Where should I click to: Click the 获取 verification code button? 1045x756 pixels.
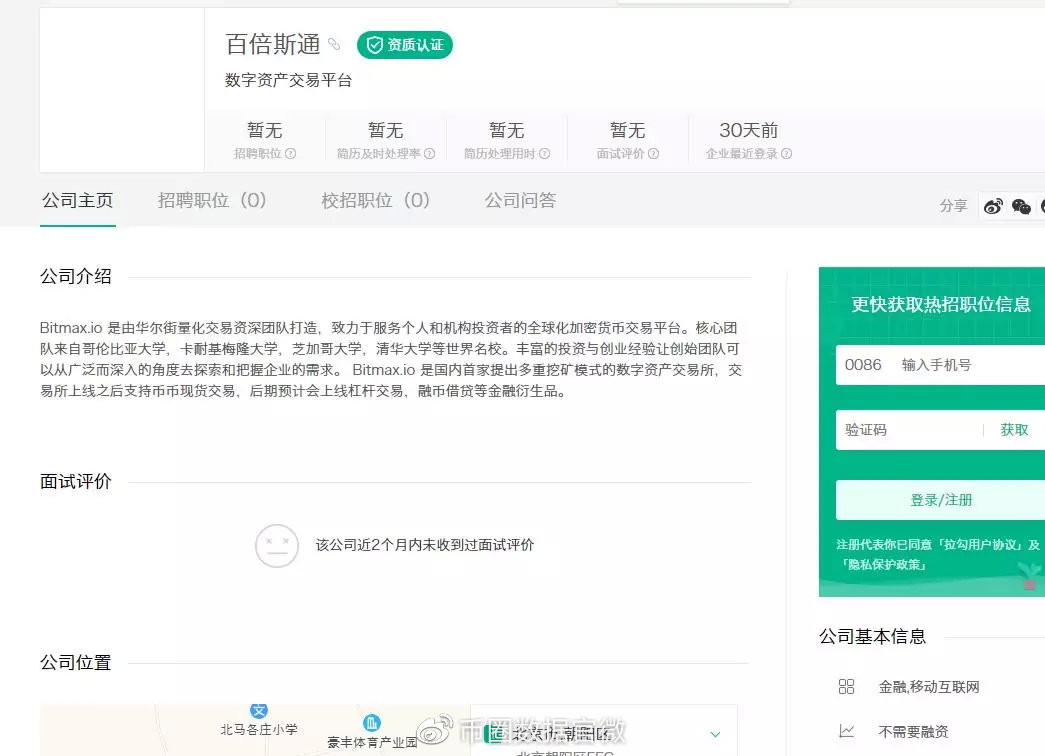coord(1014,430)
